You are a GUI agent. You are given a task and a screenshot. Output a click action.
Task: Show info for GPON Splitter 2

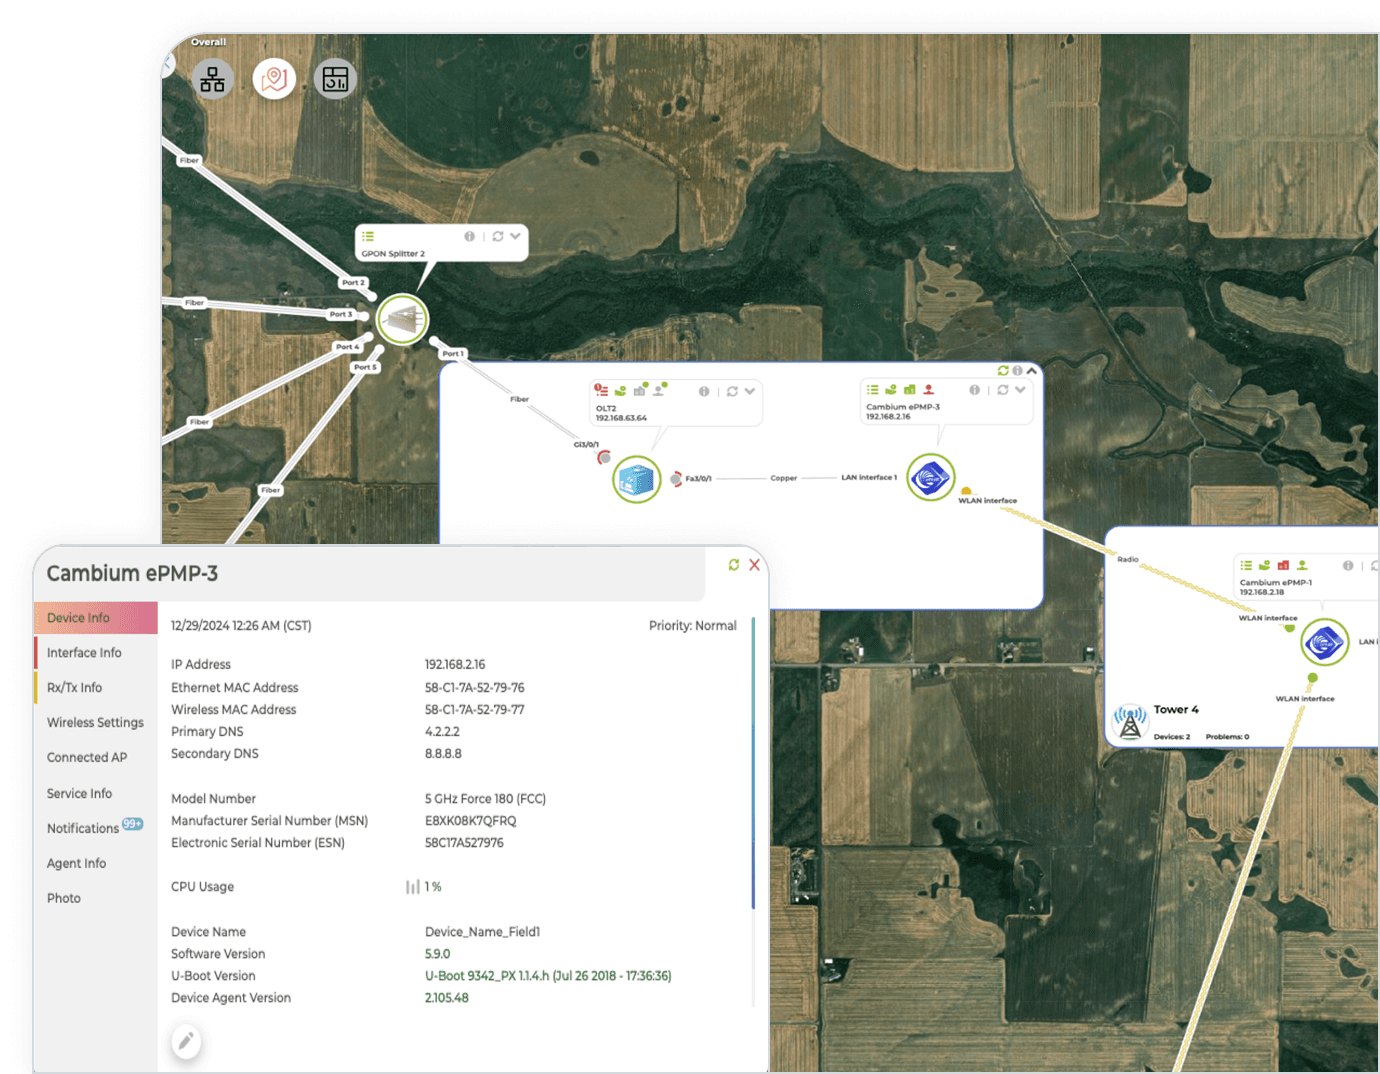point(469,237)
